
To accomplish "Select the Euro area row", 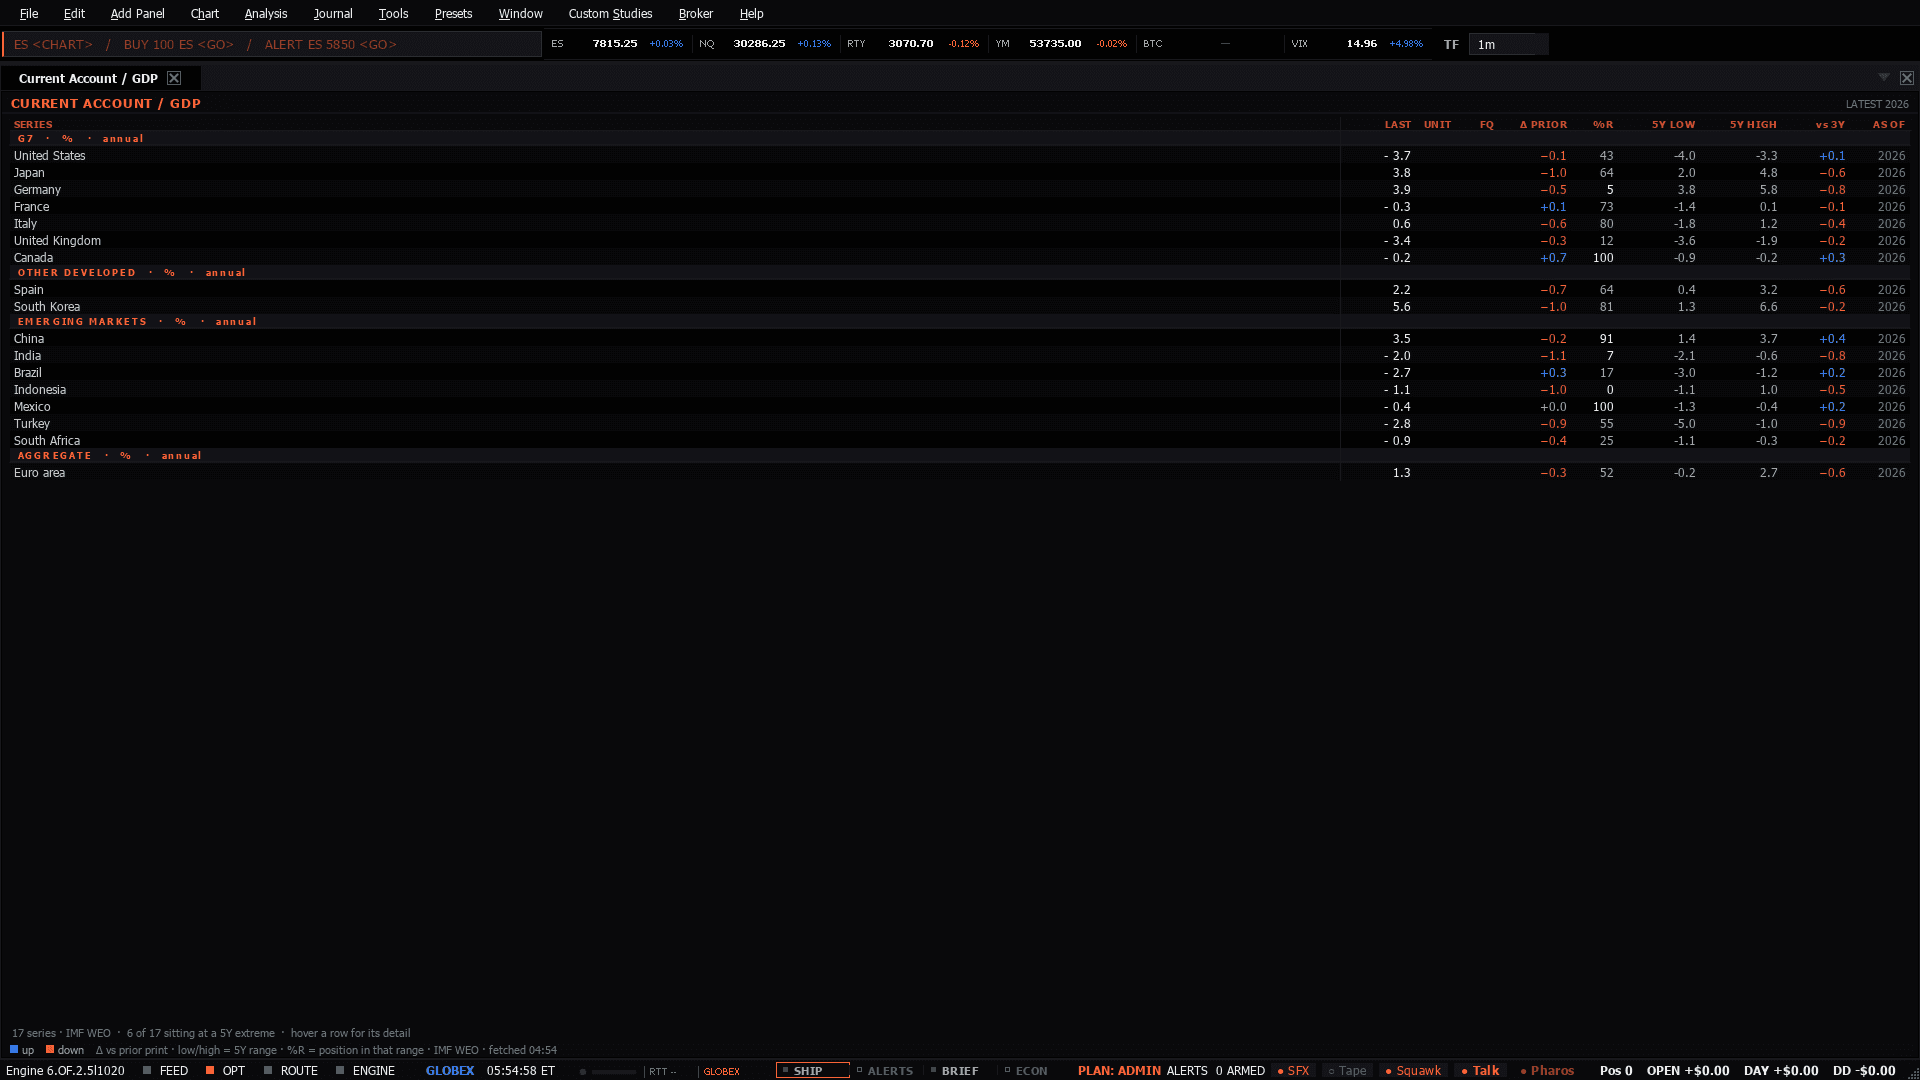I will coord(960,473).
